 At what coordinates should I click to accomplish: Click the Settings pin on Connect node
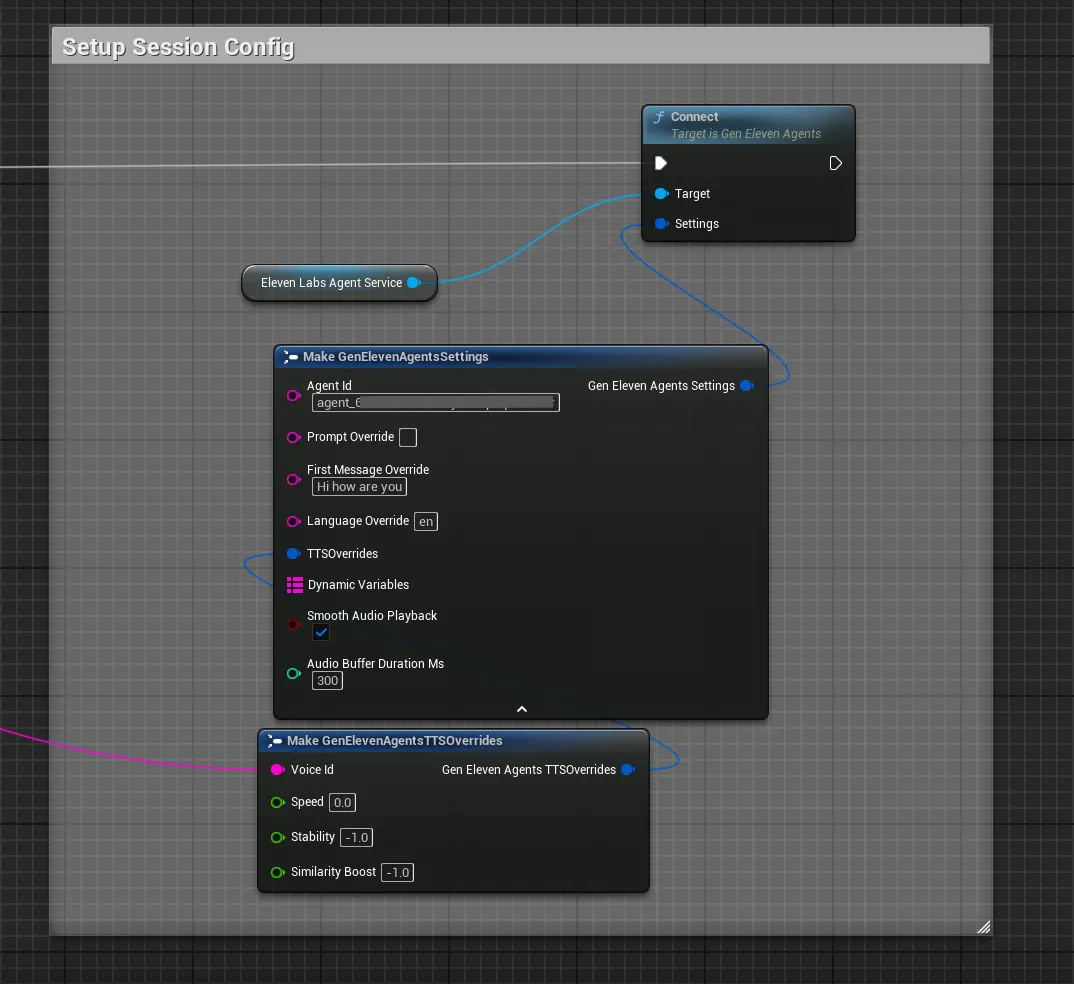(x=662, y=224)
